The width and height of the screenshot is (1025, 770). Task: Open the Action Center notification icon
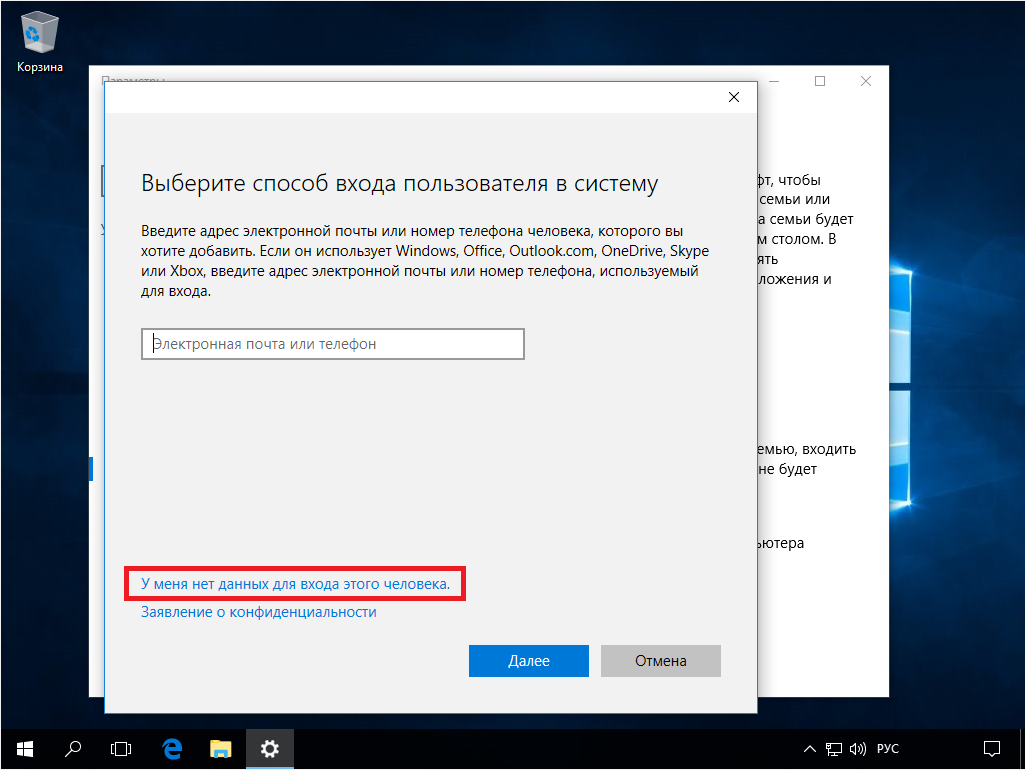992,747
